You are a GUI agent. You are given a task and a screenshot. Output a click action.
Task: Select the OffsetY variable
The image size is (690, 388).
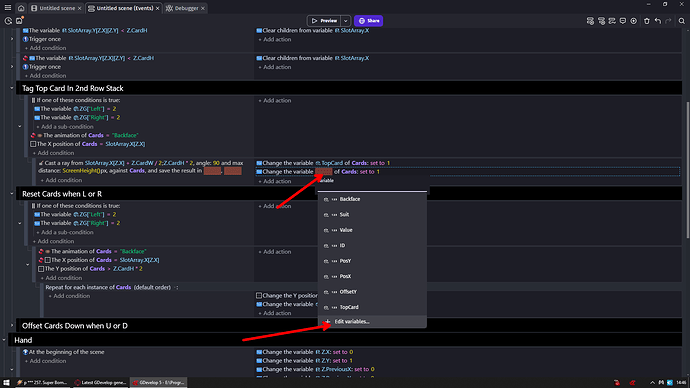click(x=372, y=292)
